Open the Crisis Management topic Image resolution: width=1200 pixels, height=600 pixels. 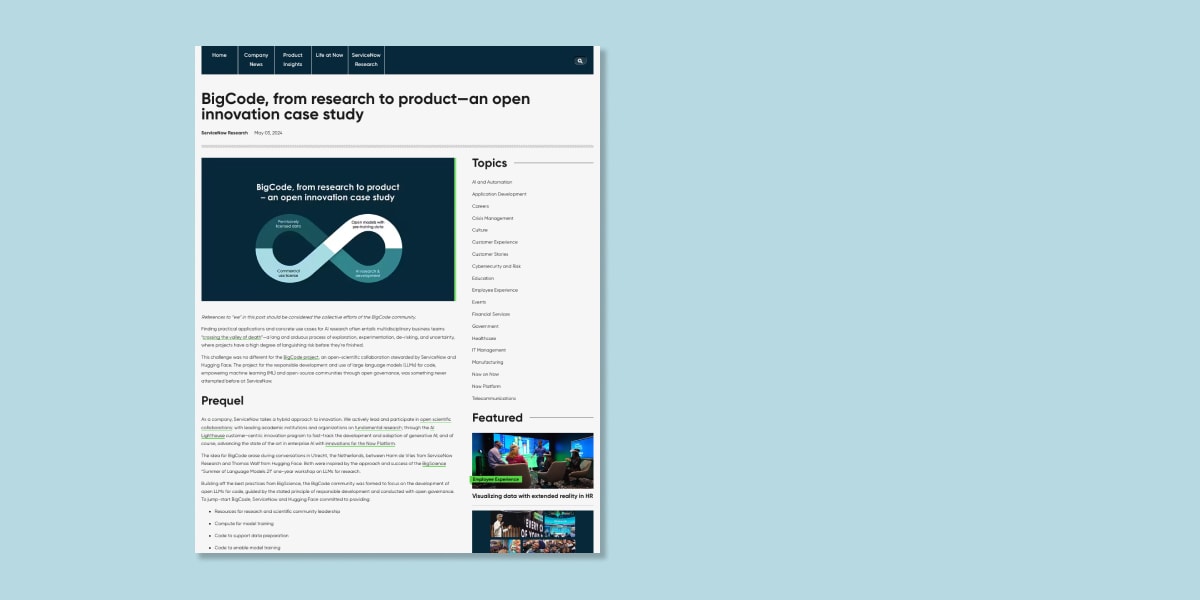493,218
